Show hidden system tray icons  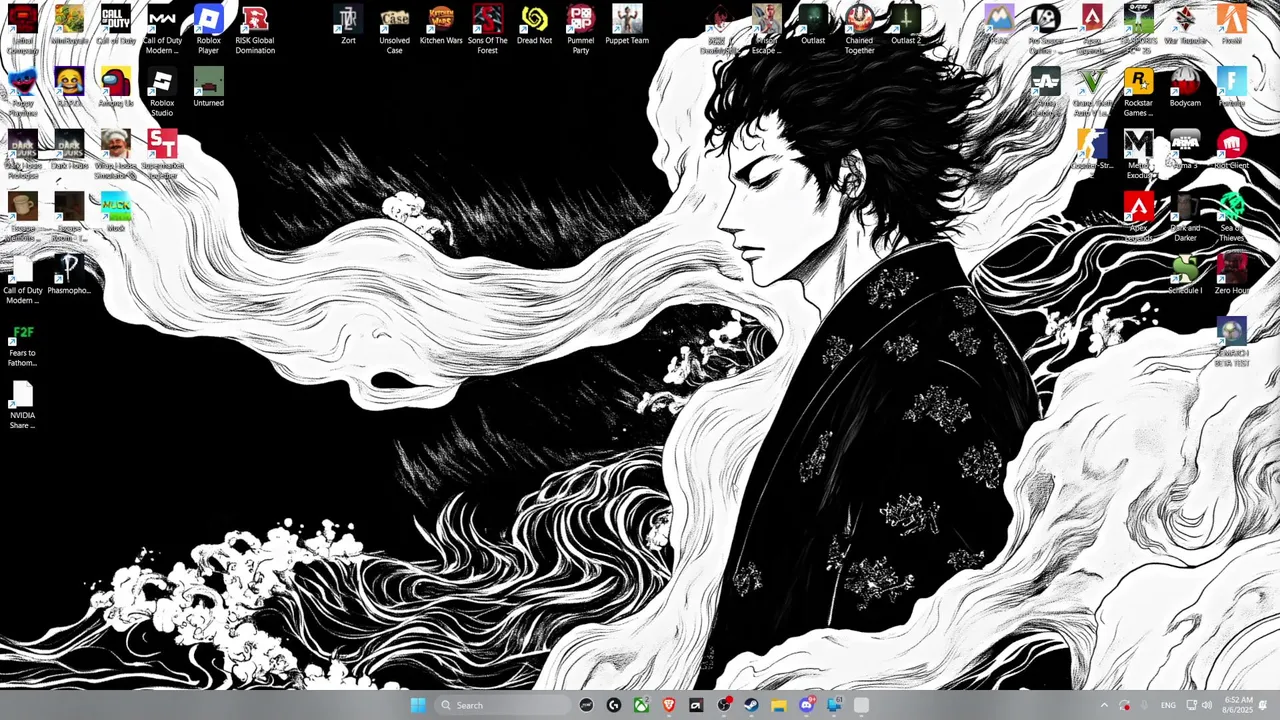click(1104, 705)
